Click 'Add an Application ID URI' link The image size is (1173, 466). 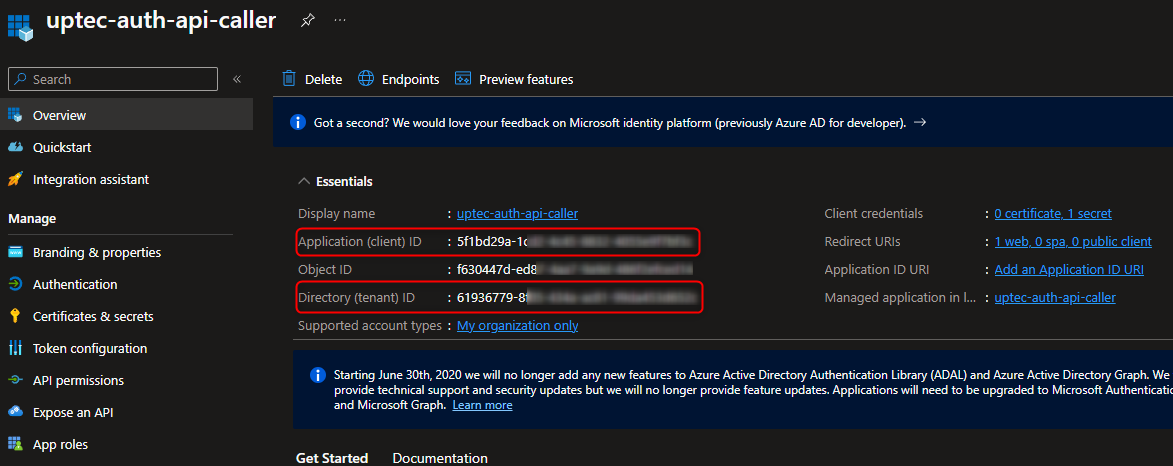[1069, 270]
